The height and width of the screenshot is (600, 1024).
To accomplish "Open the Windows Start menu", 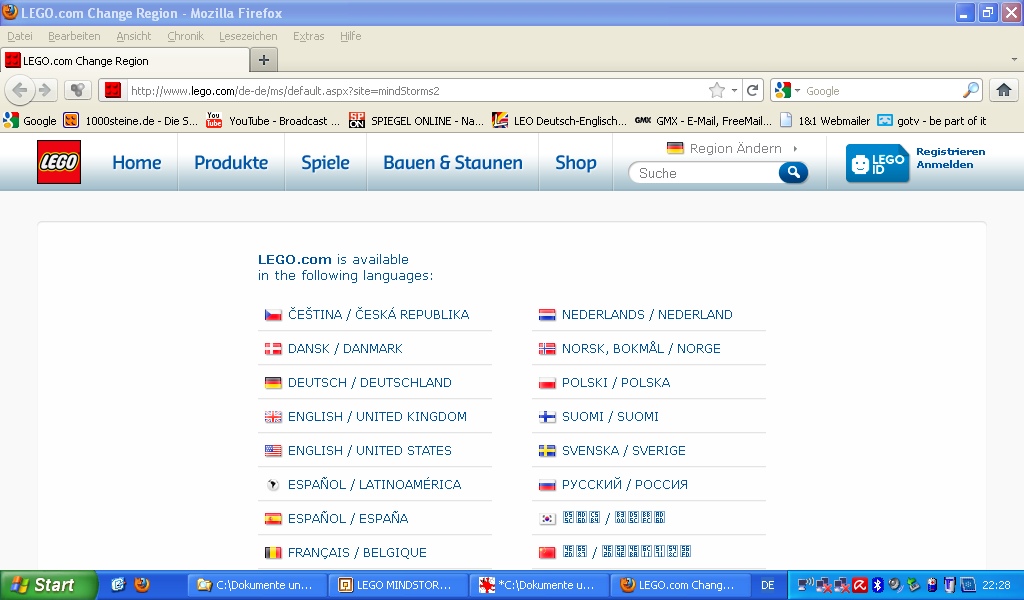I will click(x=48, y=585).
